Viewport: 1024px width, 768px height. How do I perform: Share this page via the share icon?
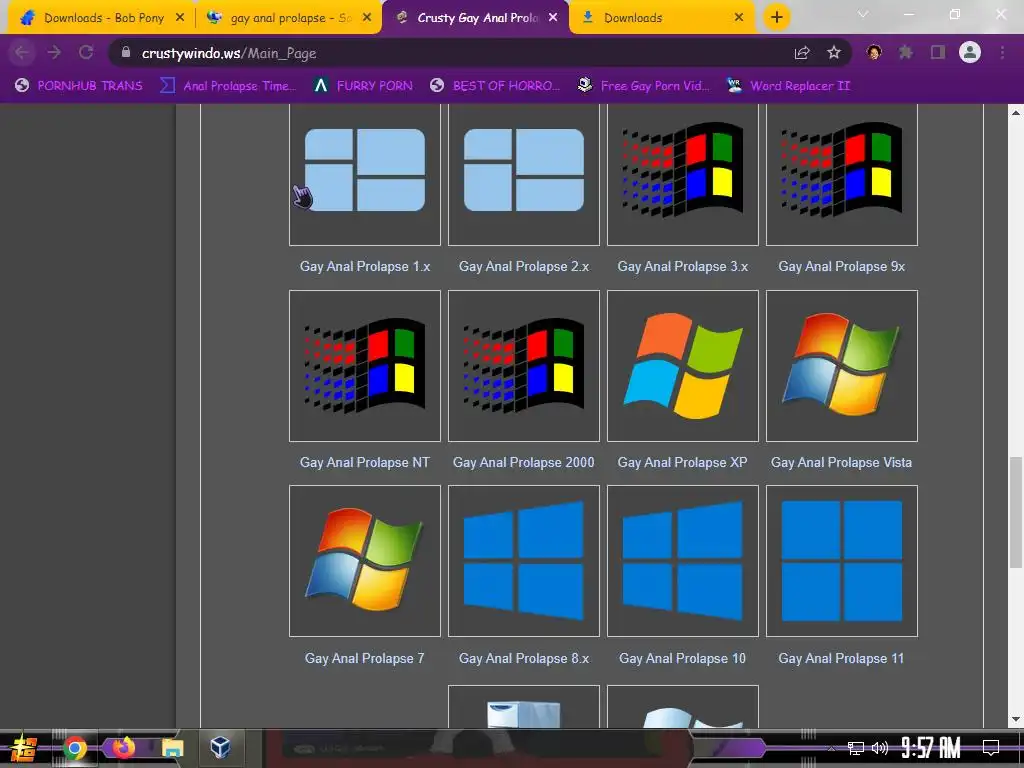[802, 53]
